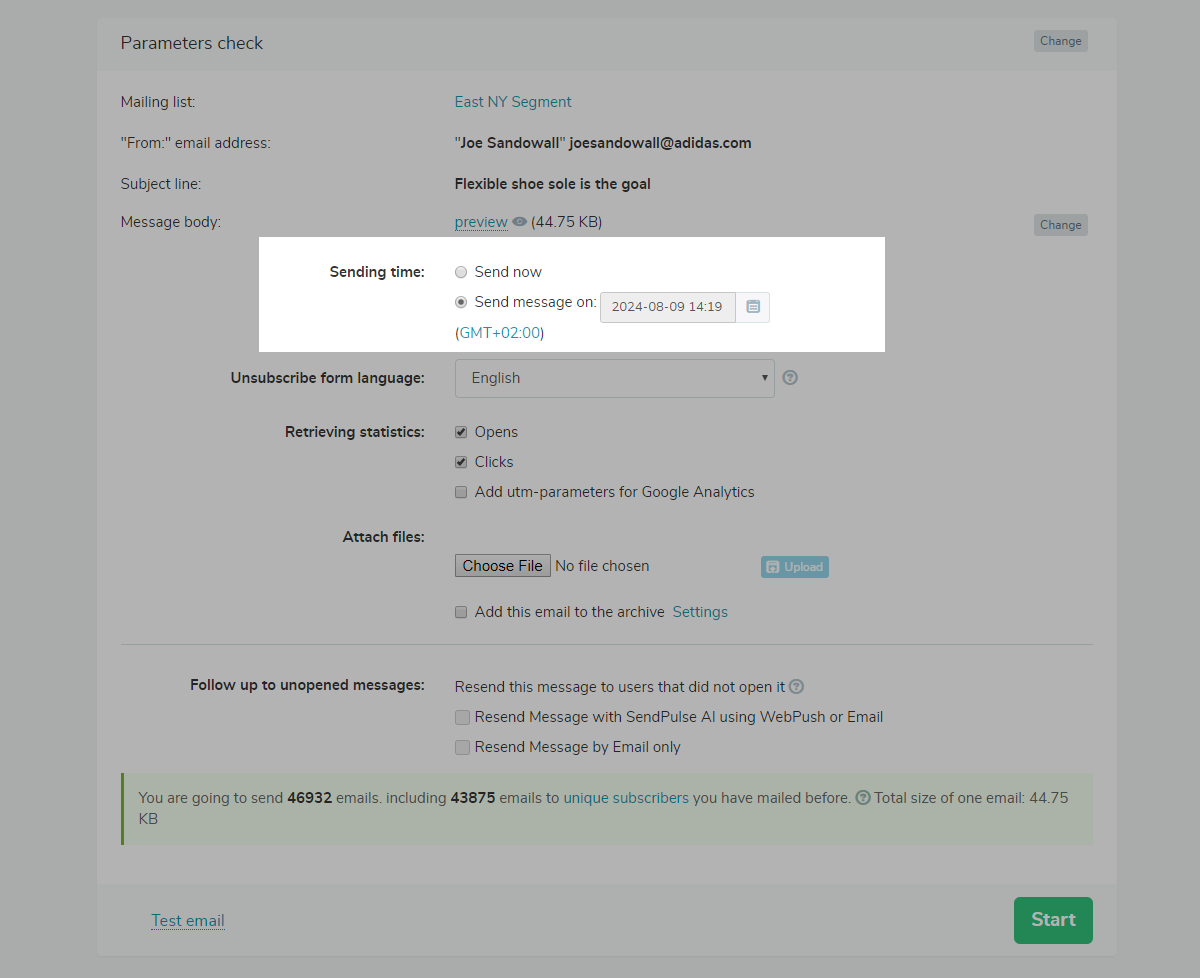Click the Choose File button
Viewport: 1200px width, 978px height.
coord(502,566)
